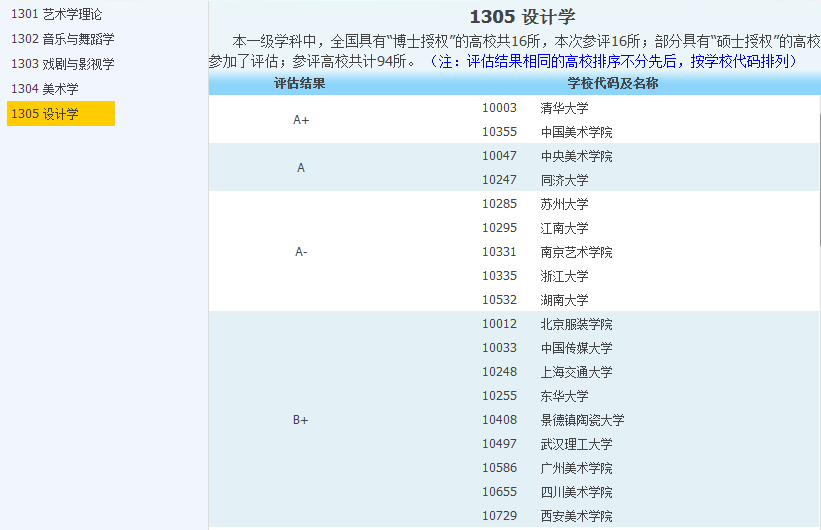
Task: Click school code 10335
Action: [500, 276]
